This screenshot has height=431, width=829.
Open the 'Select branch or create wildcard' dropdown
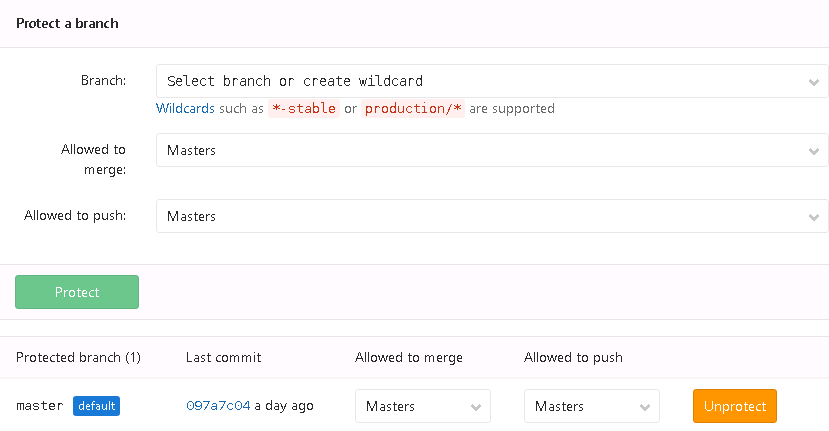[492, 81]
